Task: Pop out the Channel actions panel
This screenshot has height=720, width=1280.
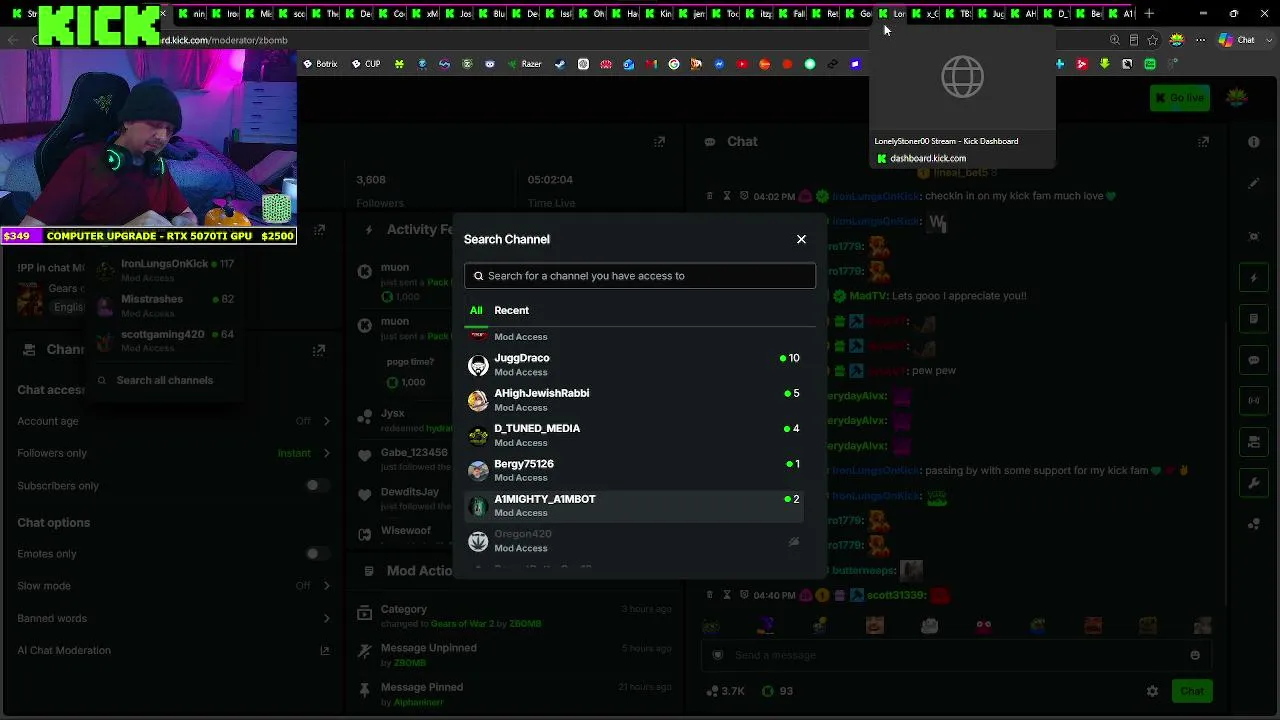Action: coord(319,350)
